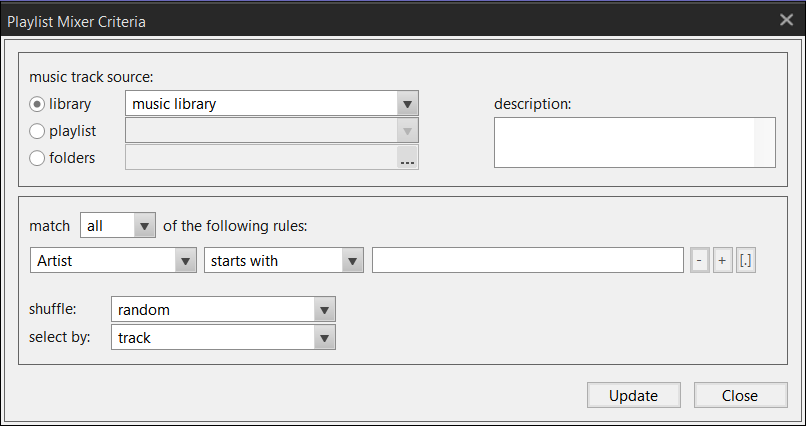The height and width of the screenshot is (426, 806).
Task: Click the group rules bracket button
Action: pos(745,261)
